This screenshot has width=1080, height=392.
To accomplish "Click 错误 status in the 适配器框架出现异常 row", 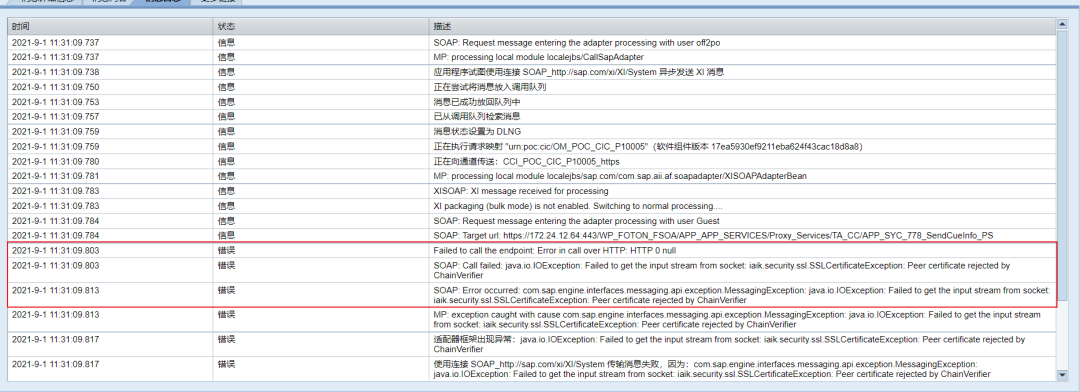I will click(x=227, y=339).
